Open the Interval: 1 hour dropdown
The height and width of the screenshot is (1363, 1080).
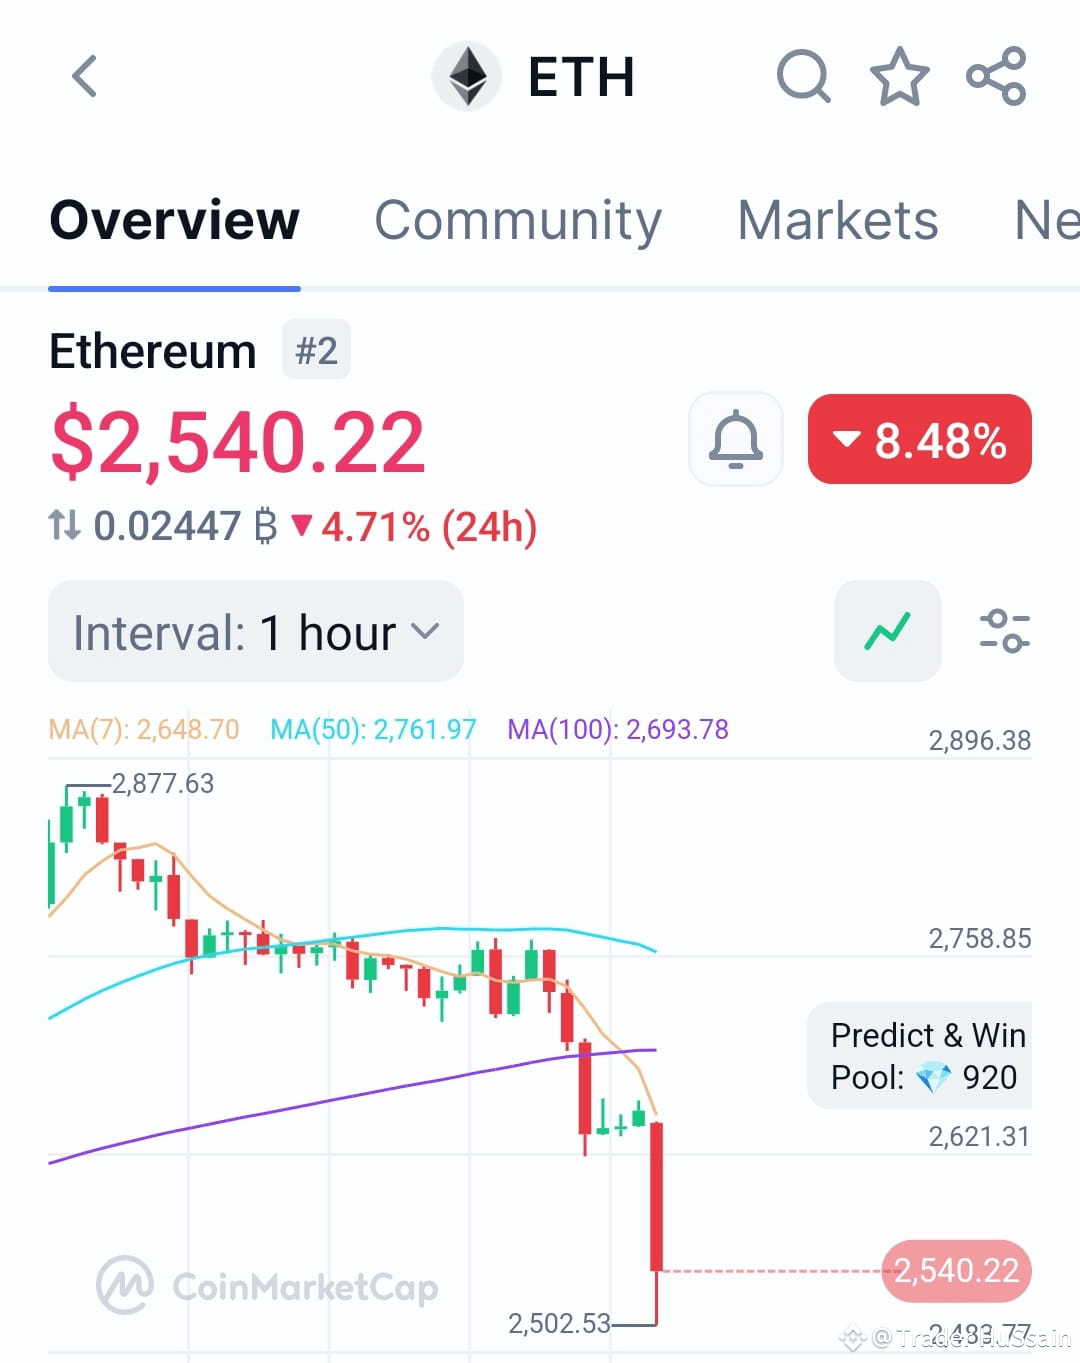pos(255,631)
